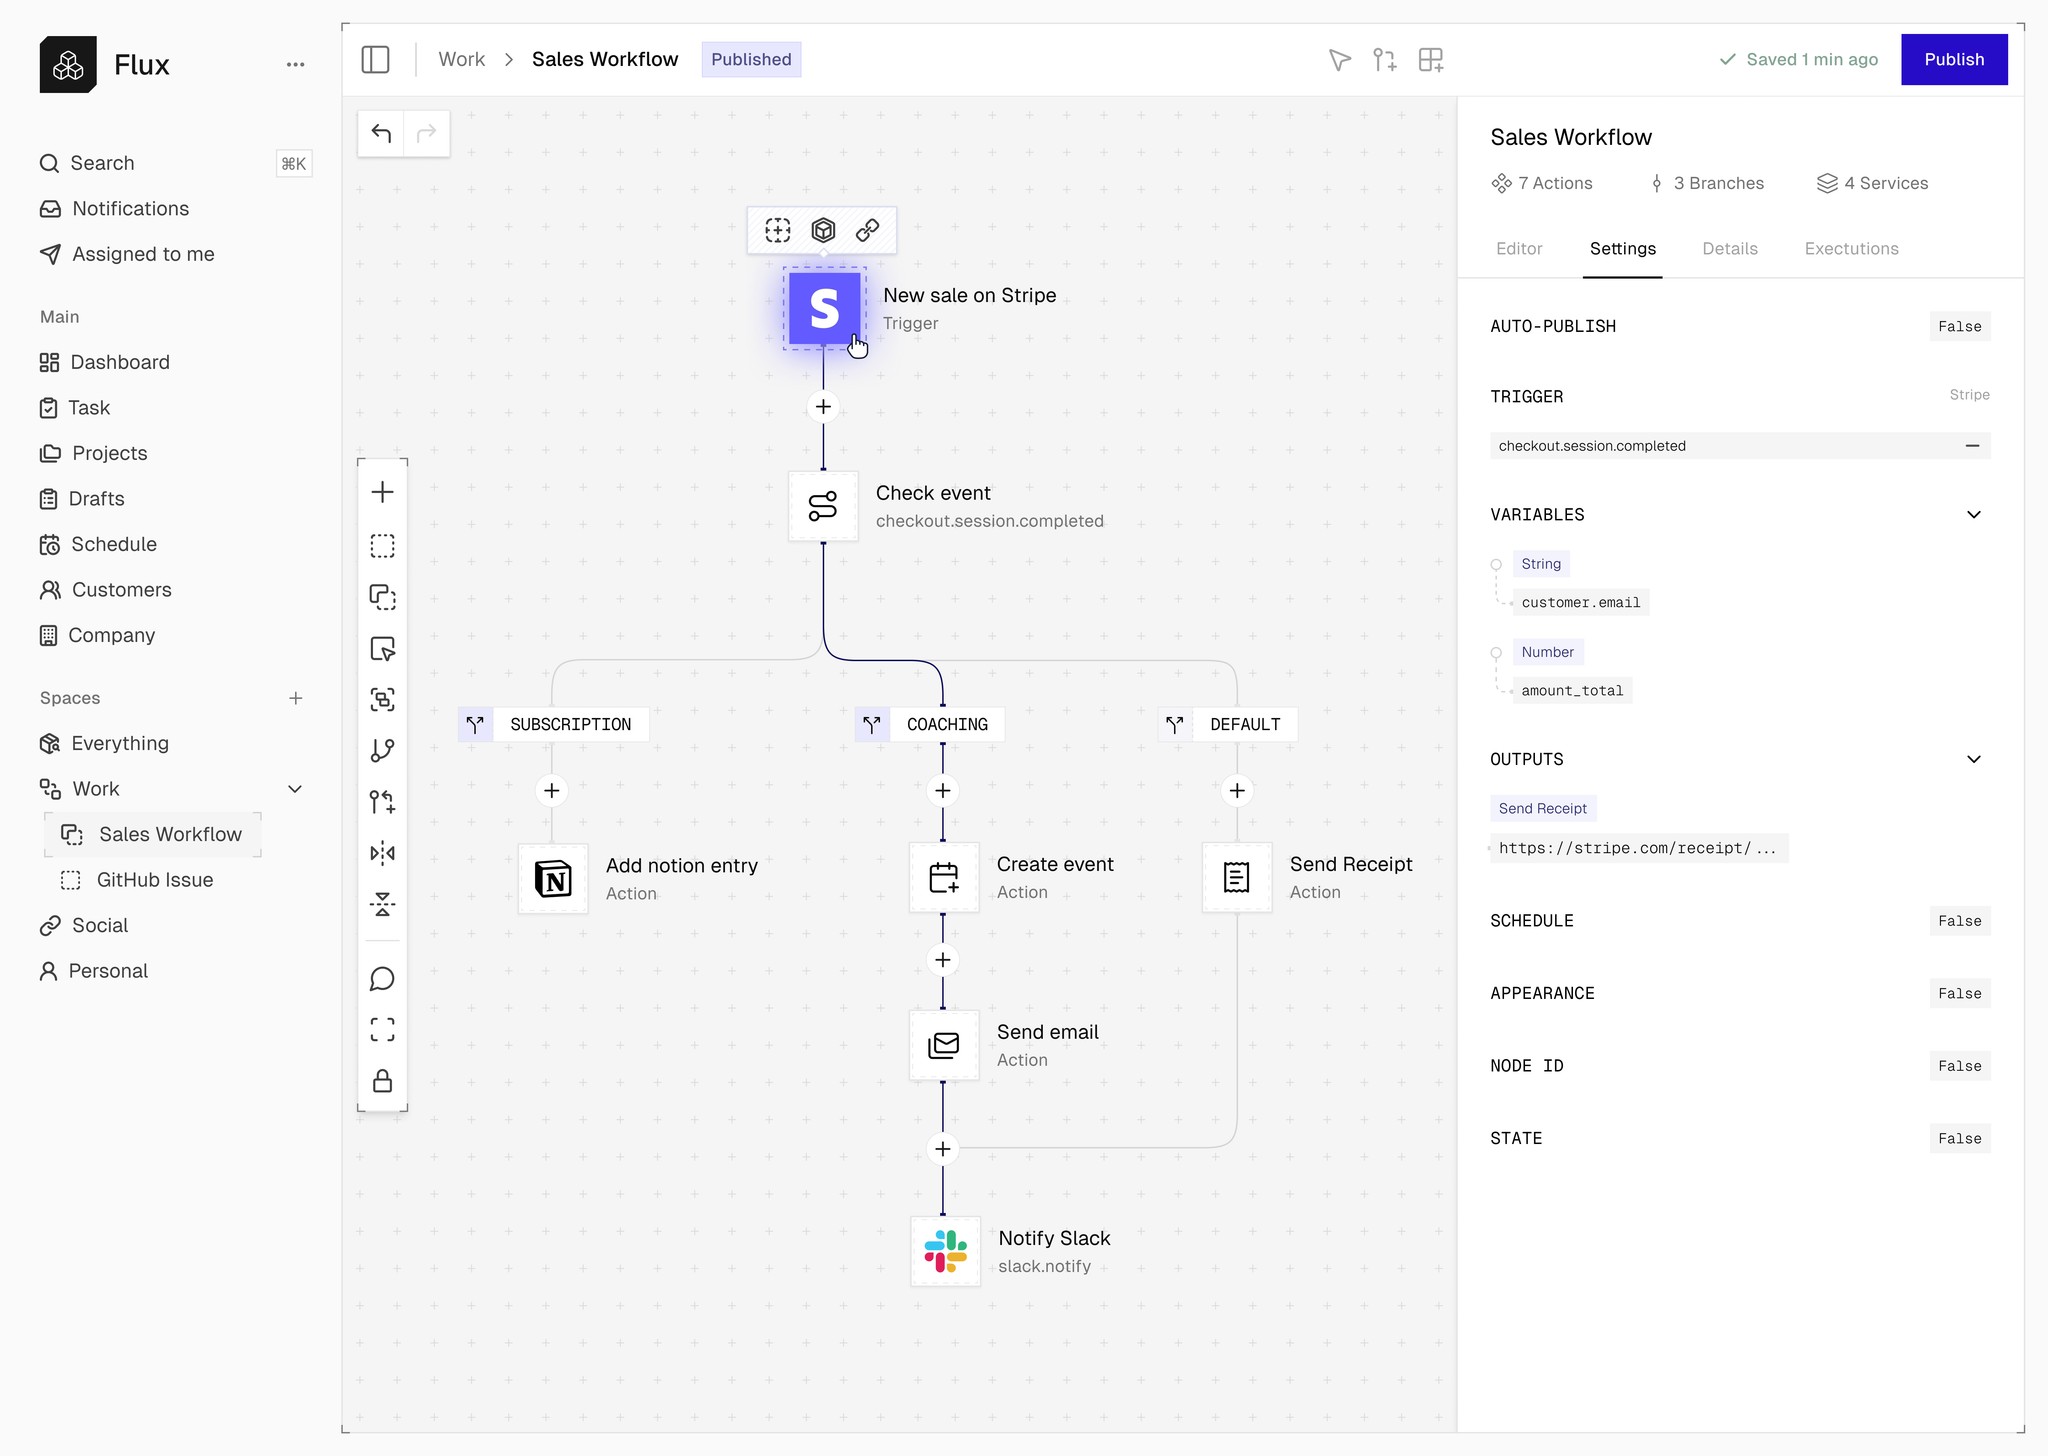Toggle the sidebar panel icon
Image resolution: width=2048 pixels, height=1456 pixels.
[375, 60]
